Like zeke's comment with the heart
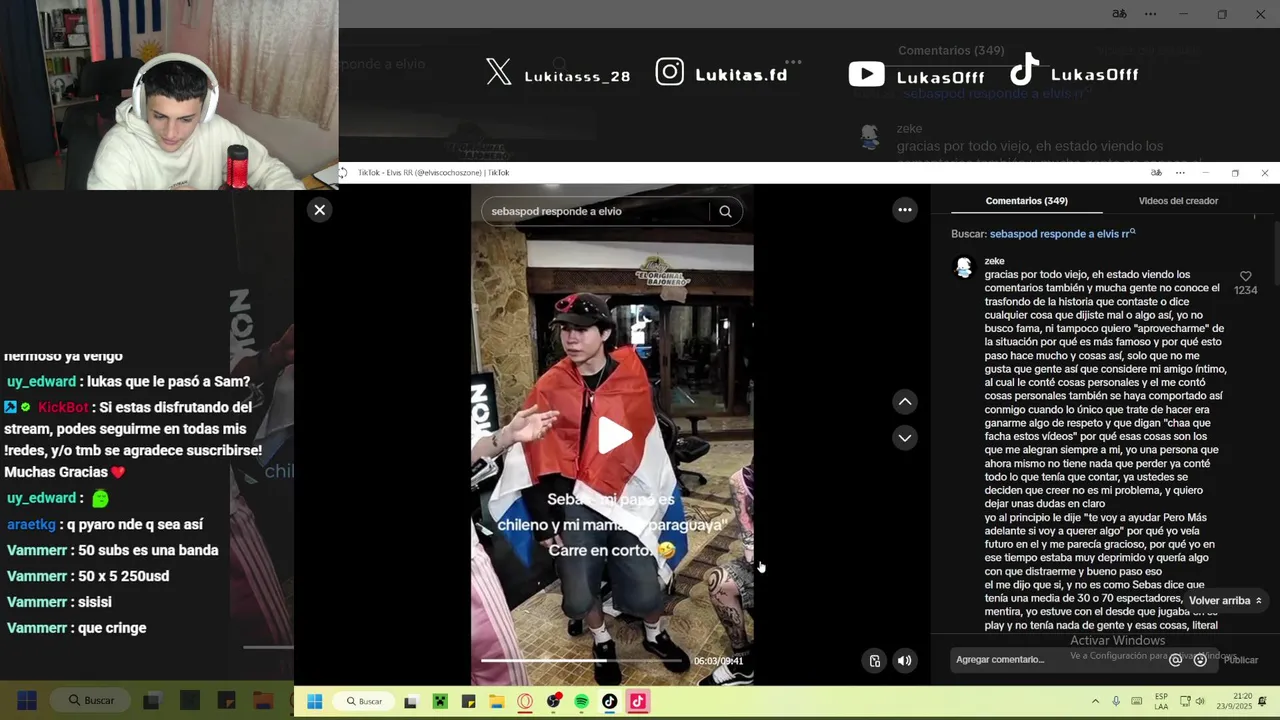This screenshot has height=720, width=1280. pyautogui.click(x=1245, y=276)
